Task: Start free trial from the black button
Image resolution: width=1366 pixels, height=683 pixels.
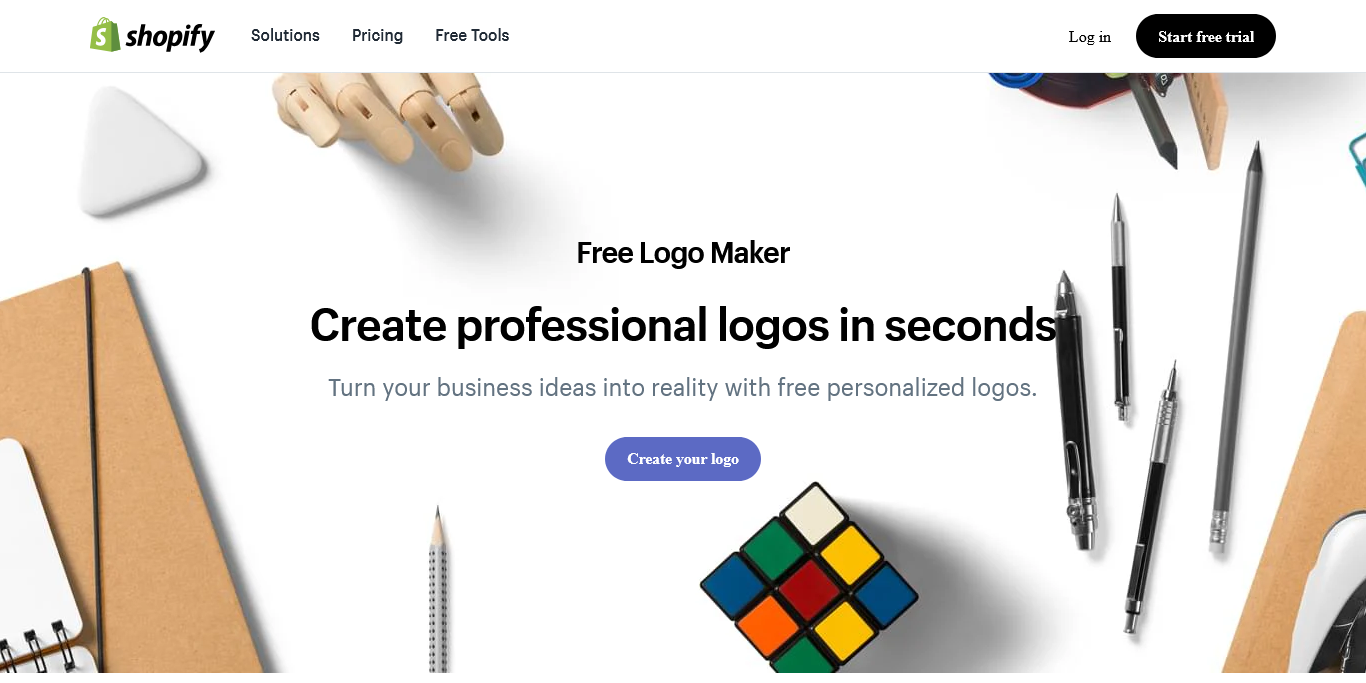Action: point(1205,36)
